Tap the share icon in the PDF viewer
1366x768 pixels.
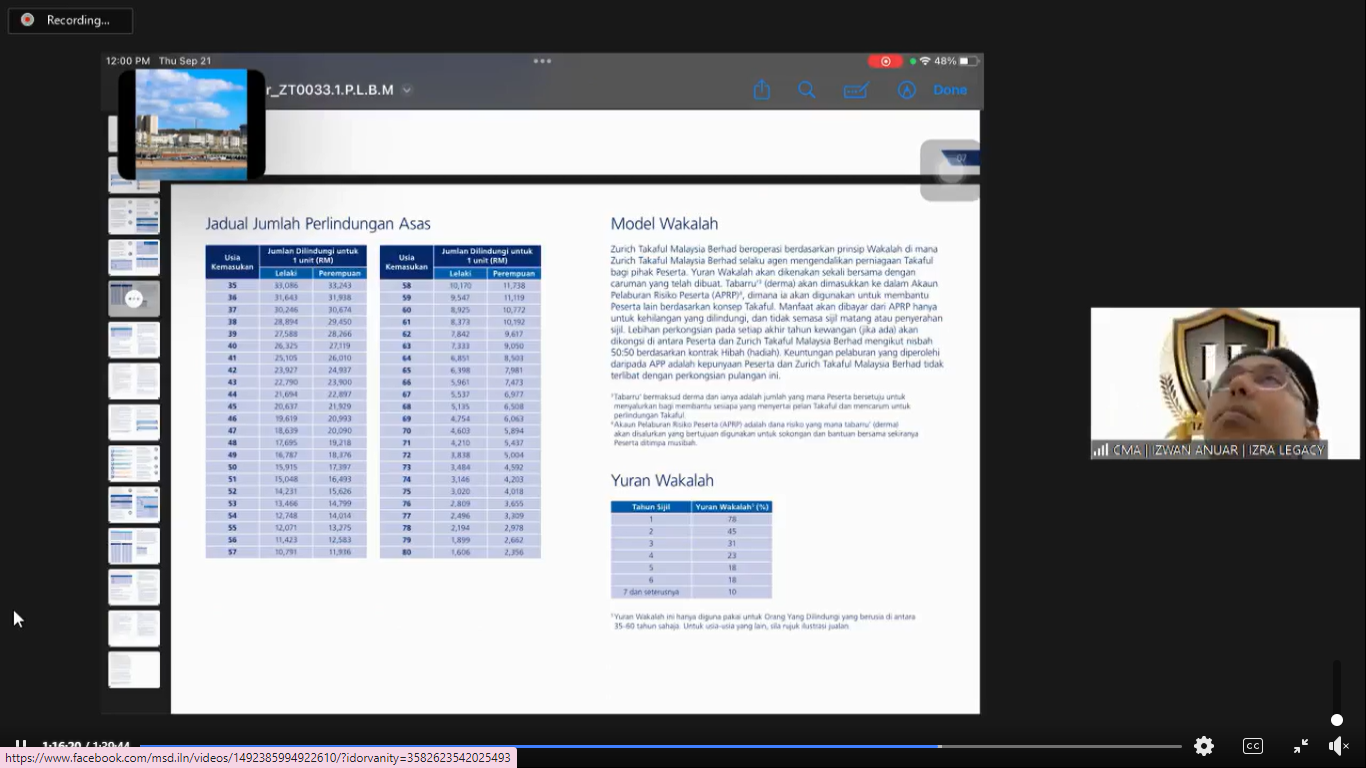point(762,90)
